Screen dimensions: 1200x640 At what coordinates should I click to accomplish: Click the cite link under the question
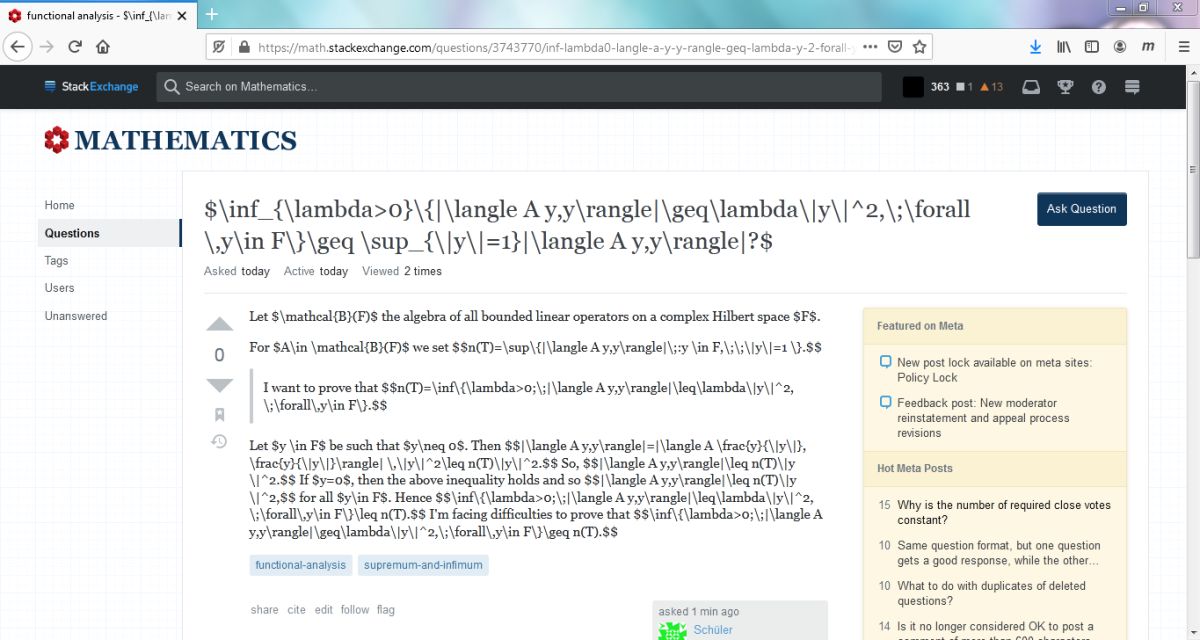(297, 610)
